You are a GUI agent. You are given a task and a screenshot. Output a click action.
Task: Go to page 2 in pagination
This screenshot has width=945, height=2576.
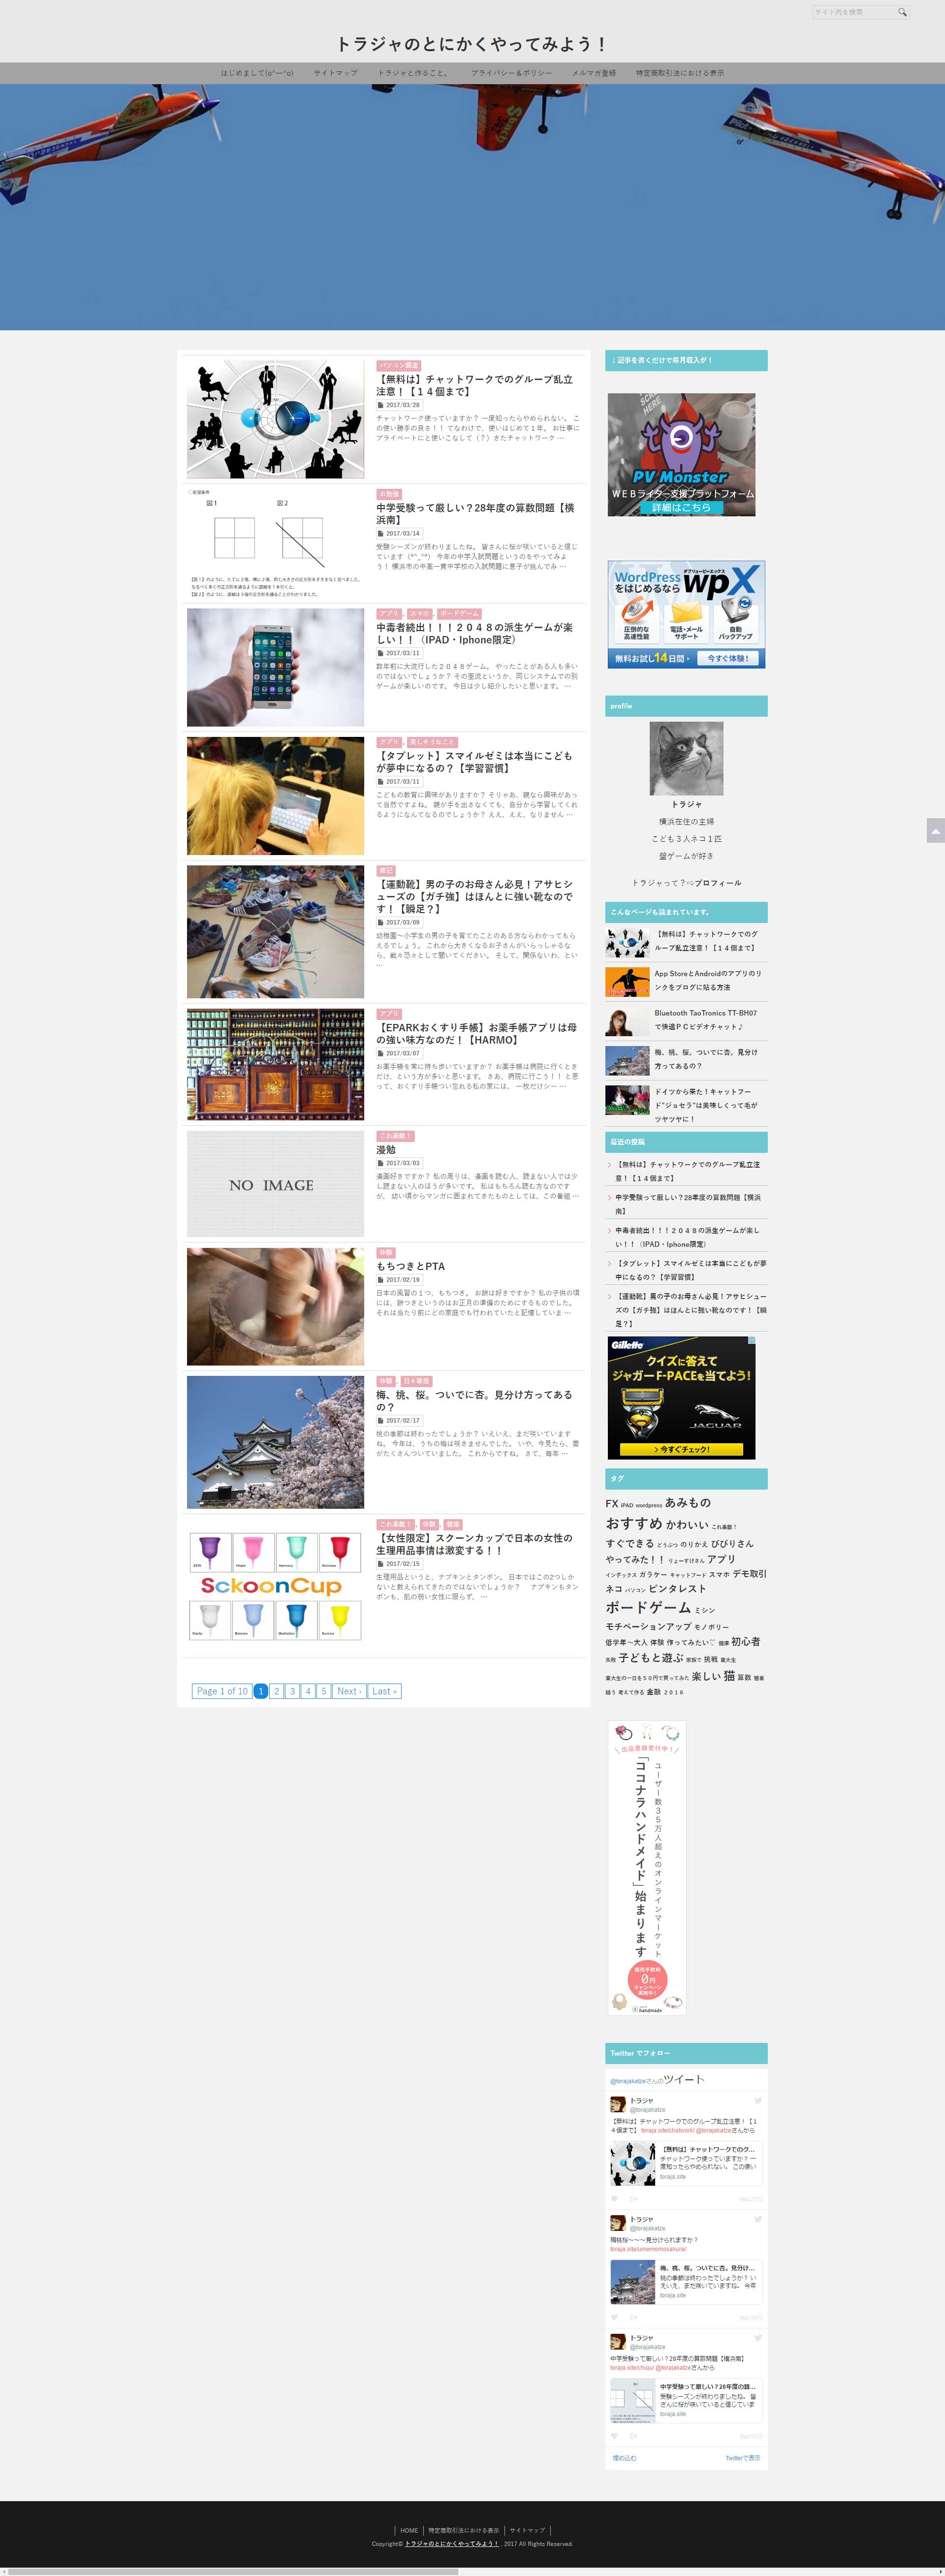click(x=276, y=1691)
